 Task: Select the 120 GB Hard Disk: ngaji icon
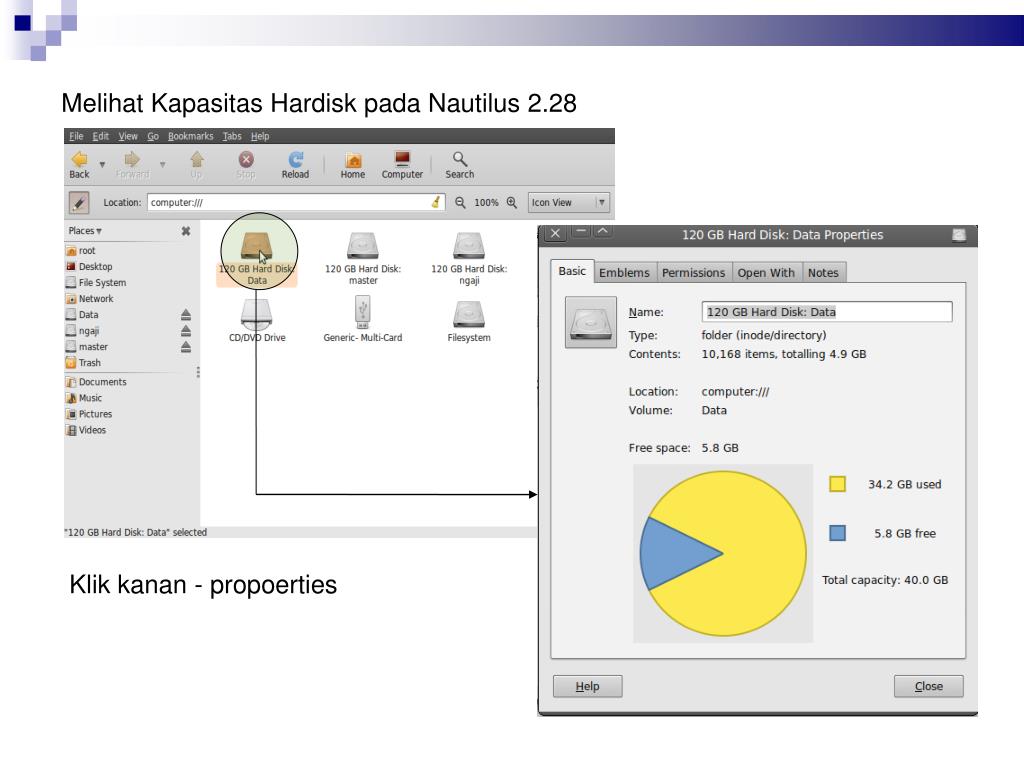pos(469,259)
